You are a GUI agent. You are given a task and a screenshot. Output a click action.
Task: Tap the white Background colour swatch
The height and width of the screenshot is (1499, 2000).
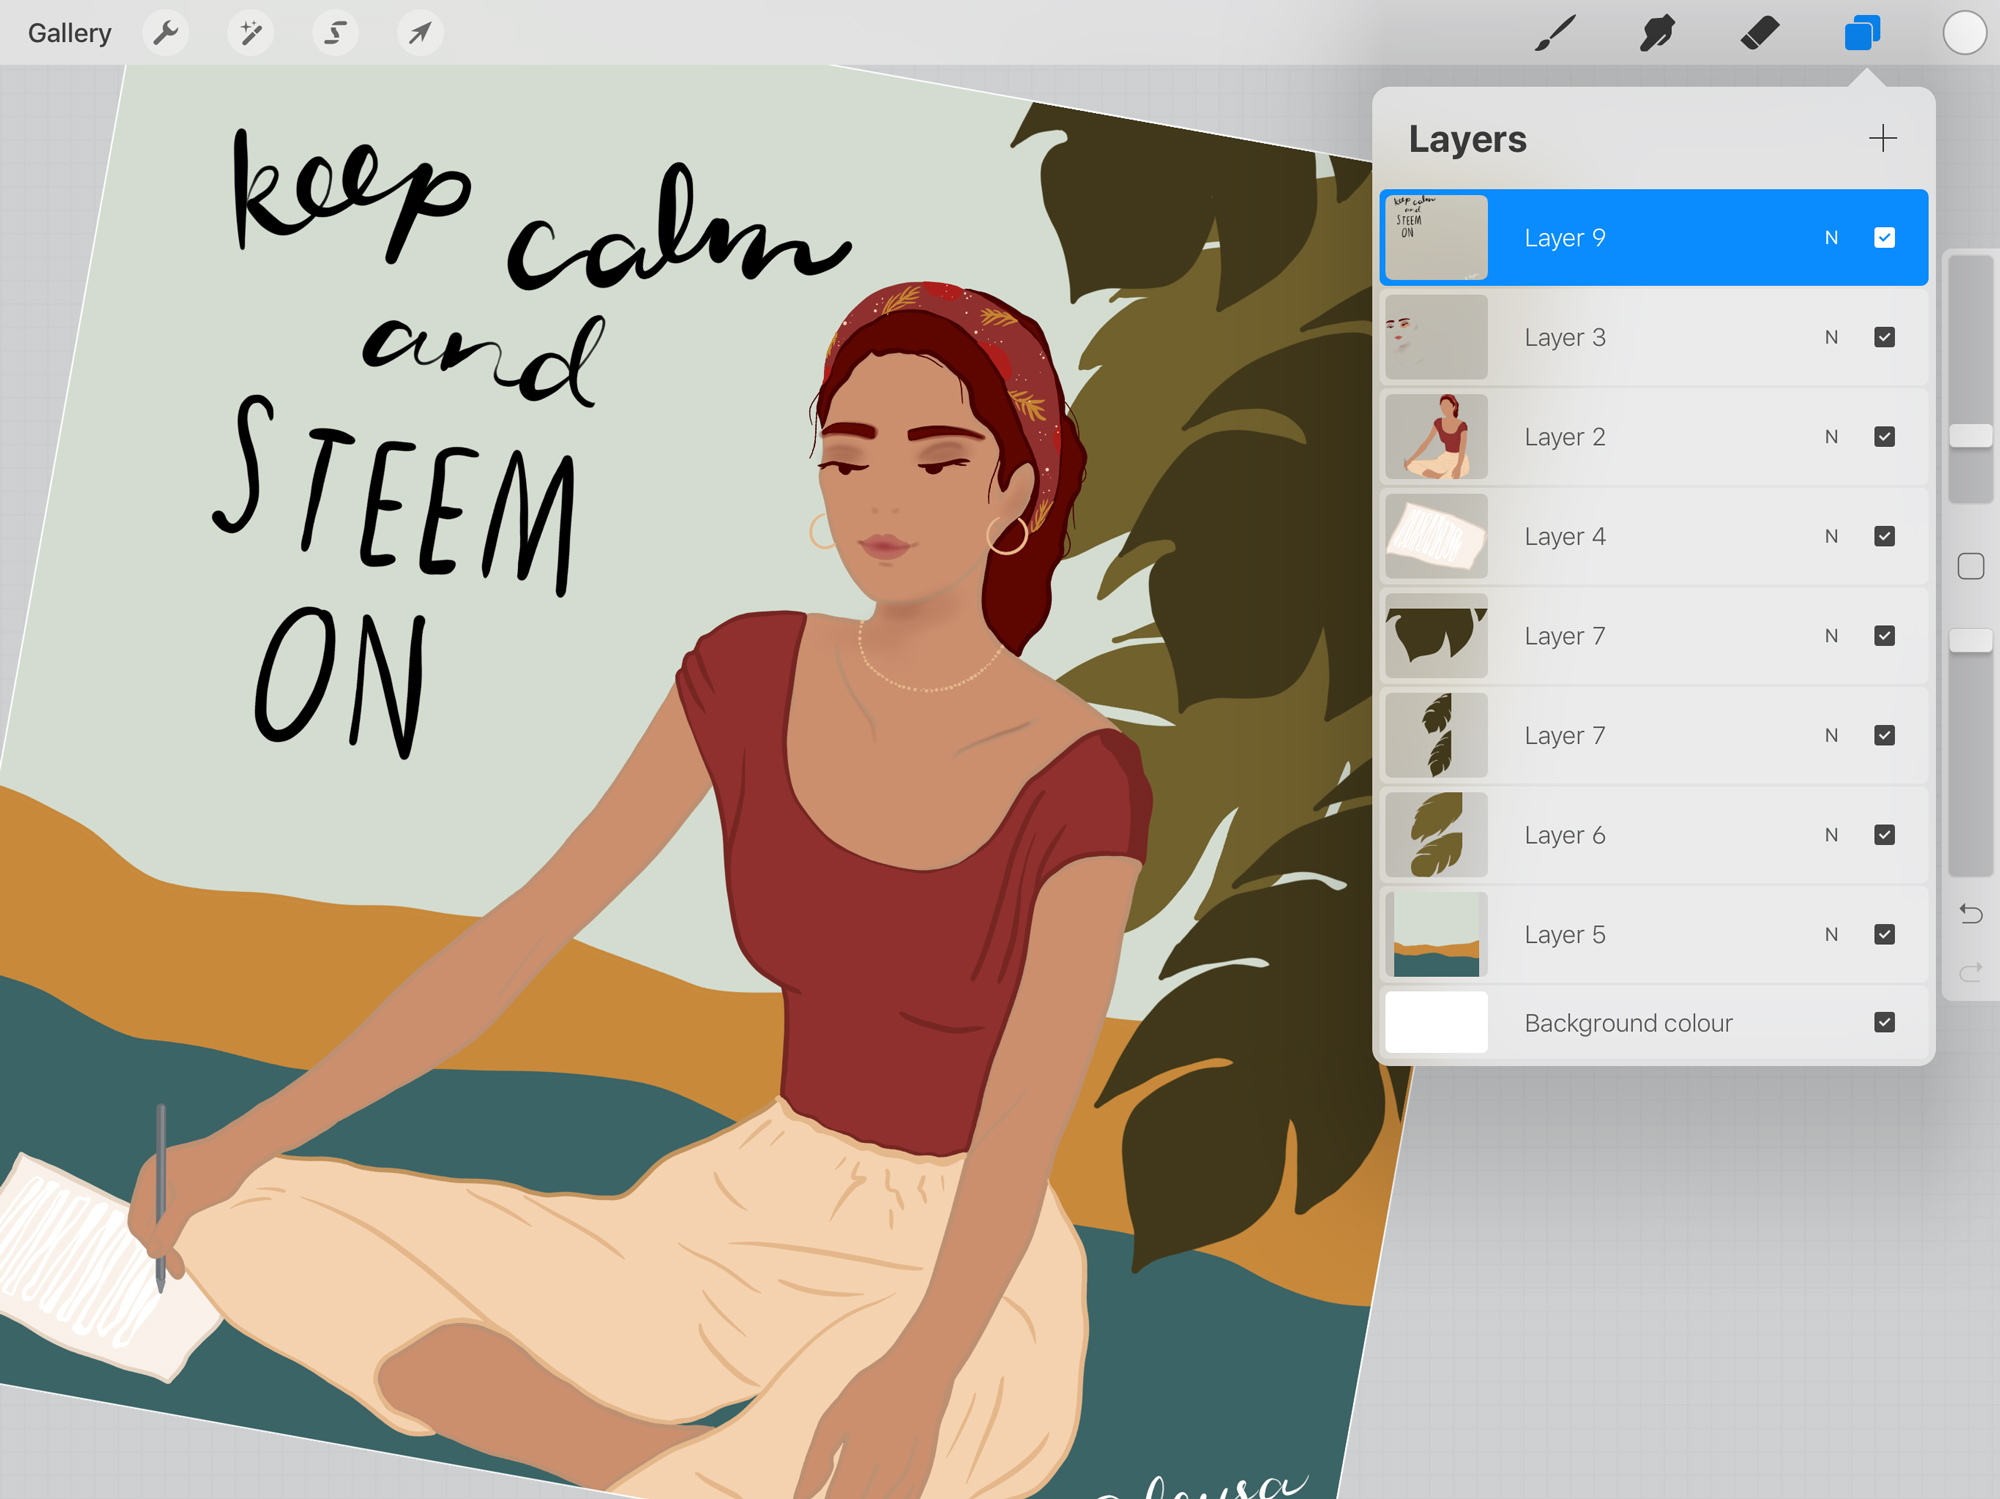(1436, 1022)
